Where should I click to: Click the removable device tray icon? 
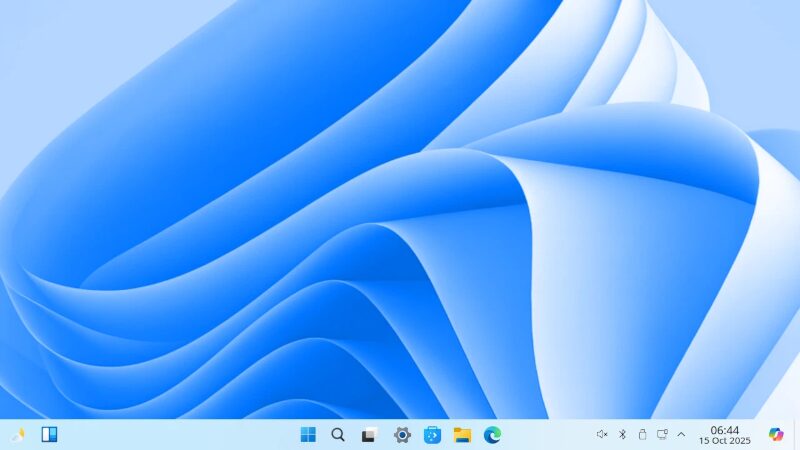(x=642, y=434)
